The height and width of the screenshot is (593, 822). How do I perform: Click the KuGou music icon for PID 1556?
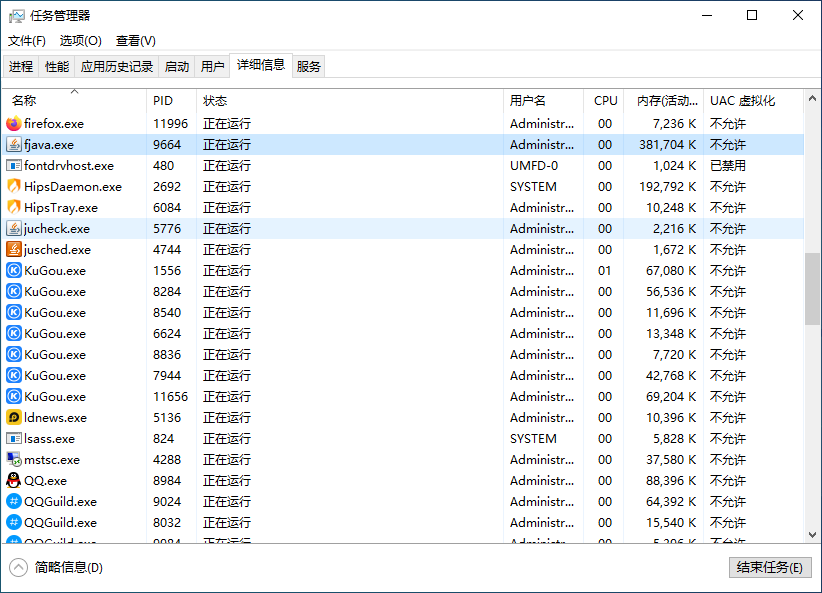click(14, 270)
